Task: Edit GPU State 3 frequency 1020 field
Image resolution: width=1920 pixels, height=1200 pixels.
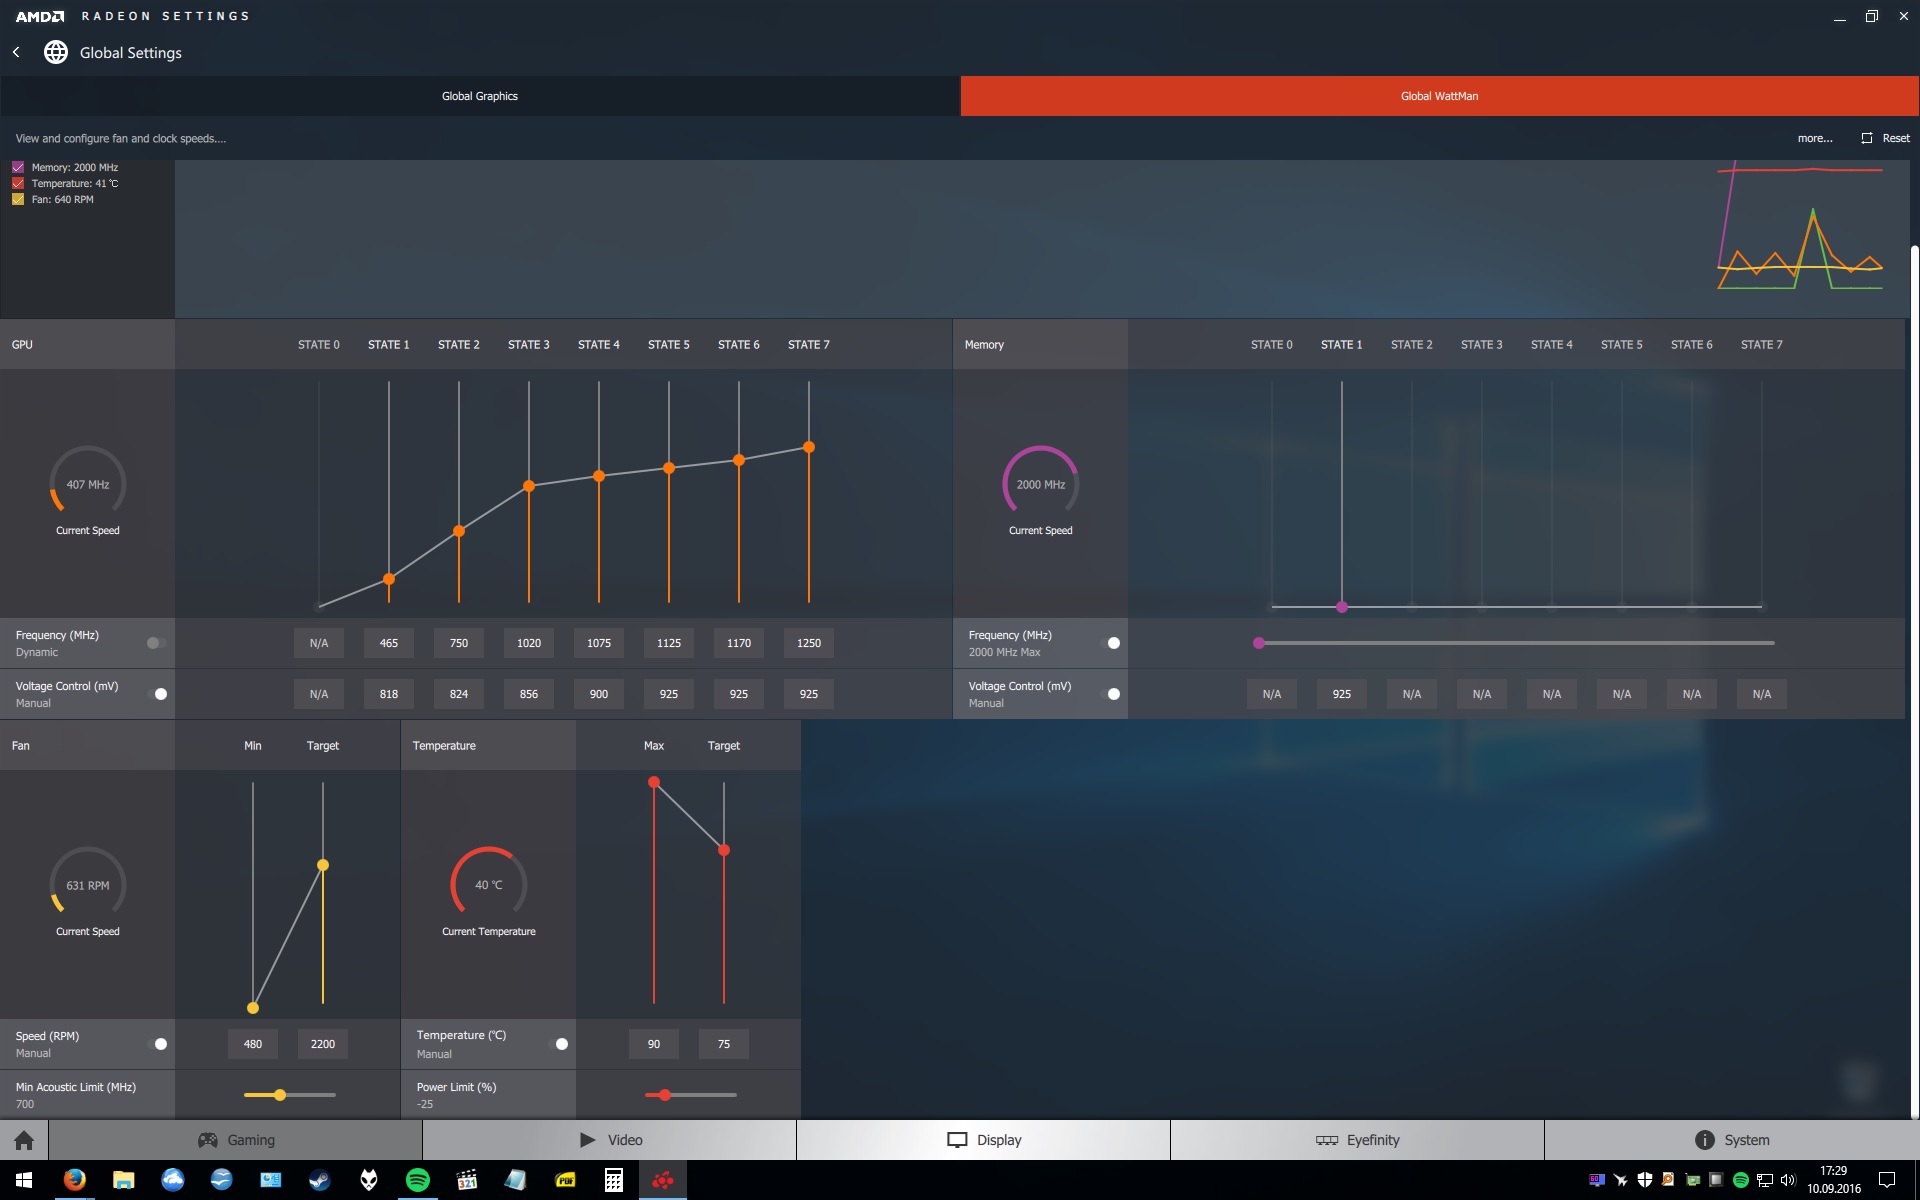Action: pos(529,643)
